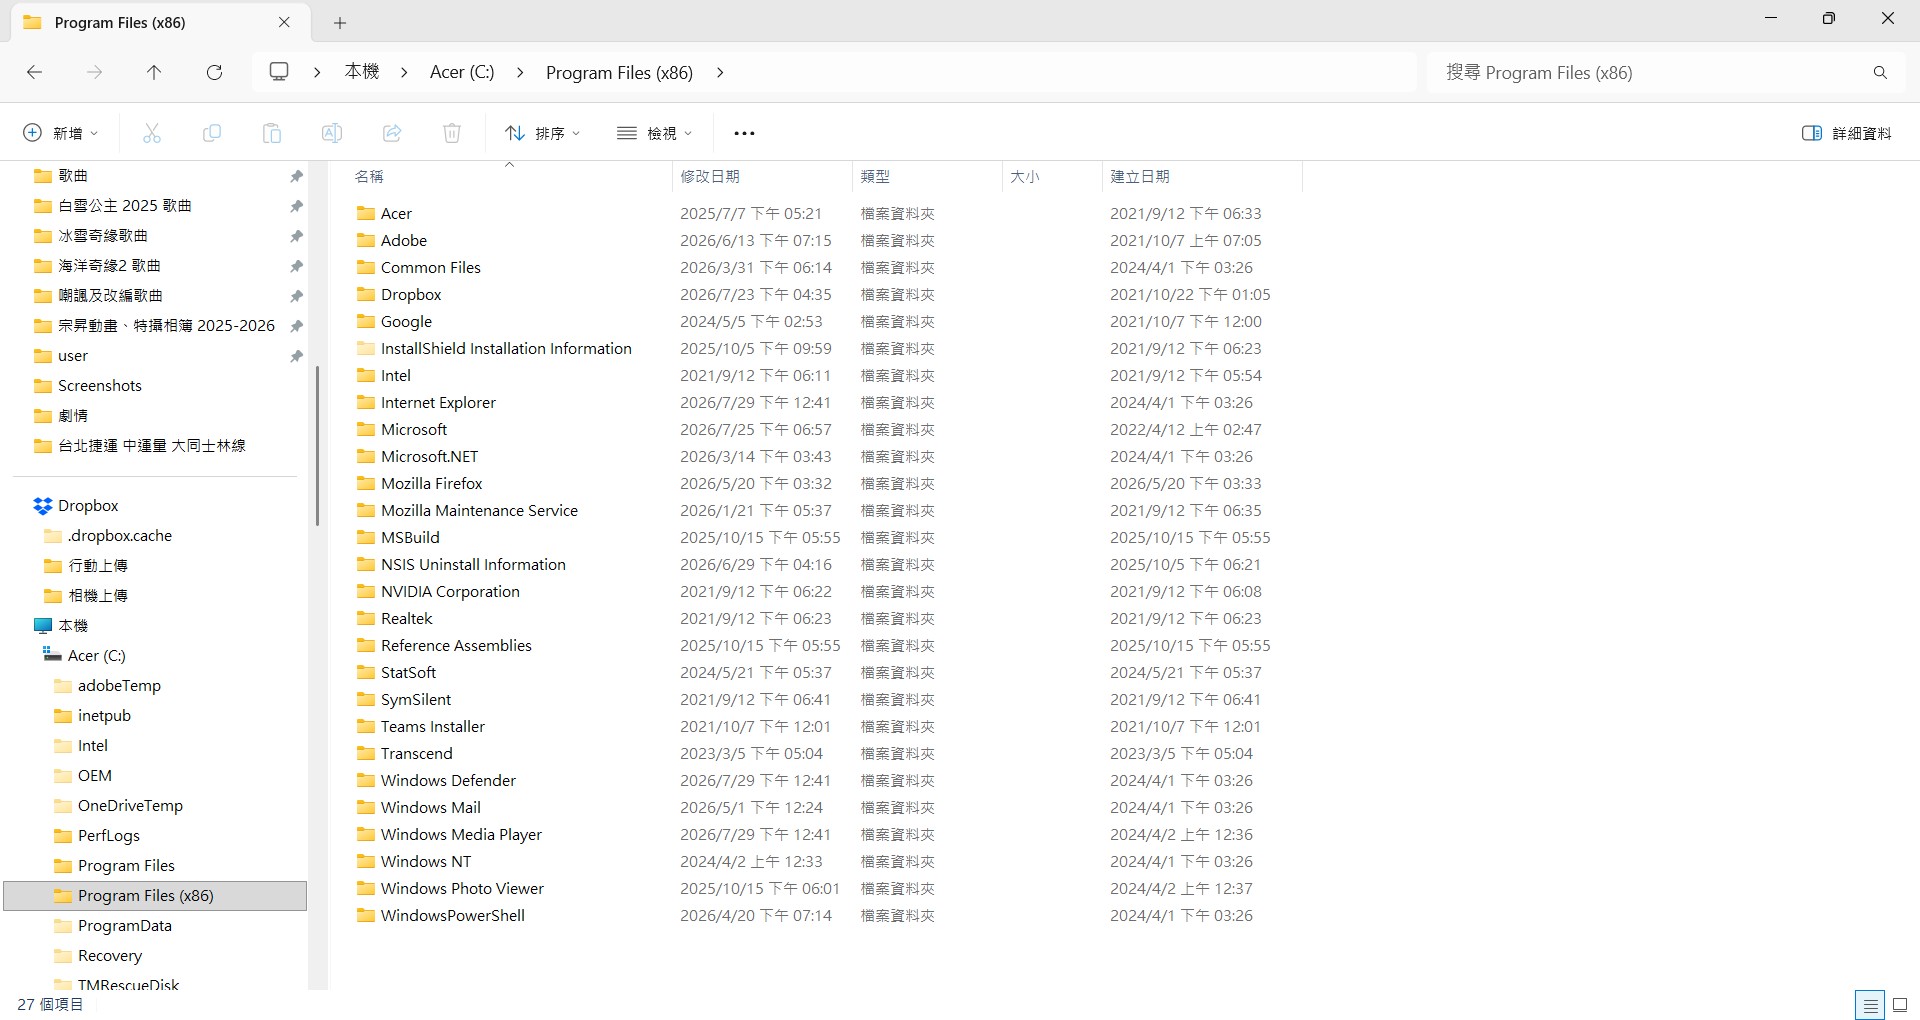Click the Cut scissors icon
This screenshot has width=1920, height=1020.
coord(152,133)
